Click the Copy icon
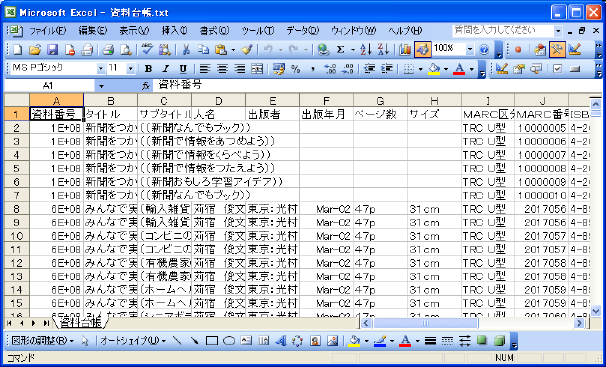Image resolution: width=606 pixels, height=367 pixels. (x=203, y=49)
